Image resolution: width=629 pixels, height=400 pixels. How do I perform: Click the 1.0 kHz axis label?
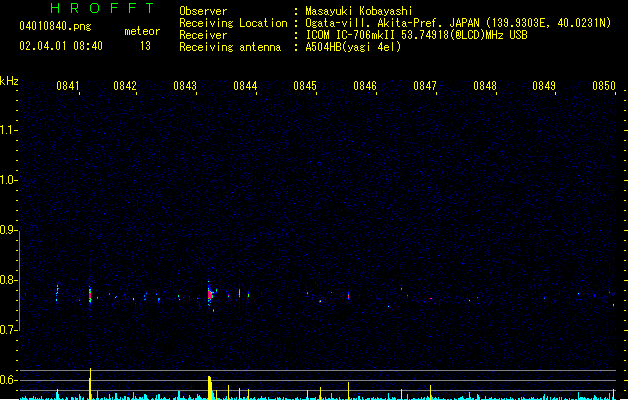8,180
